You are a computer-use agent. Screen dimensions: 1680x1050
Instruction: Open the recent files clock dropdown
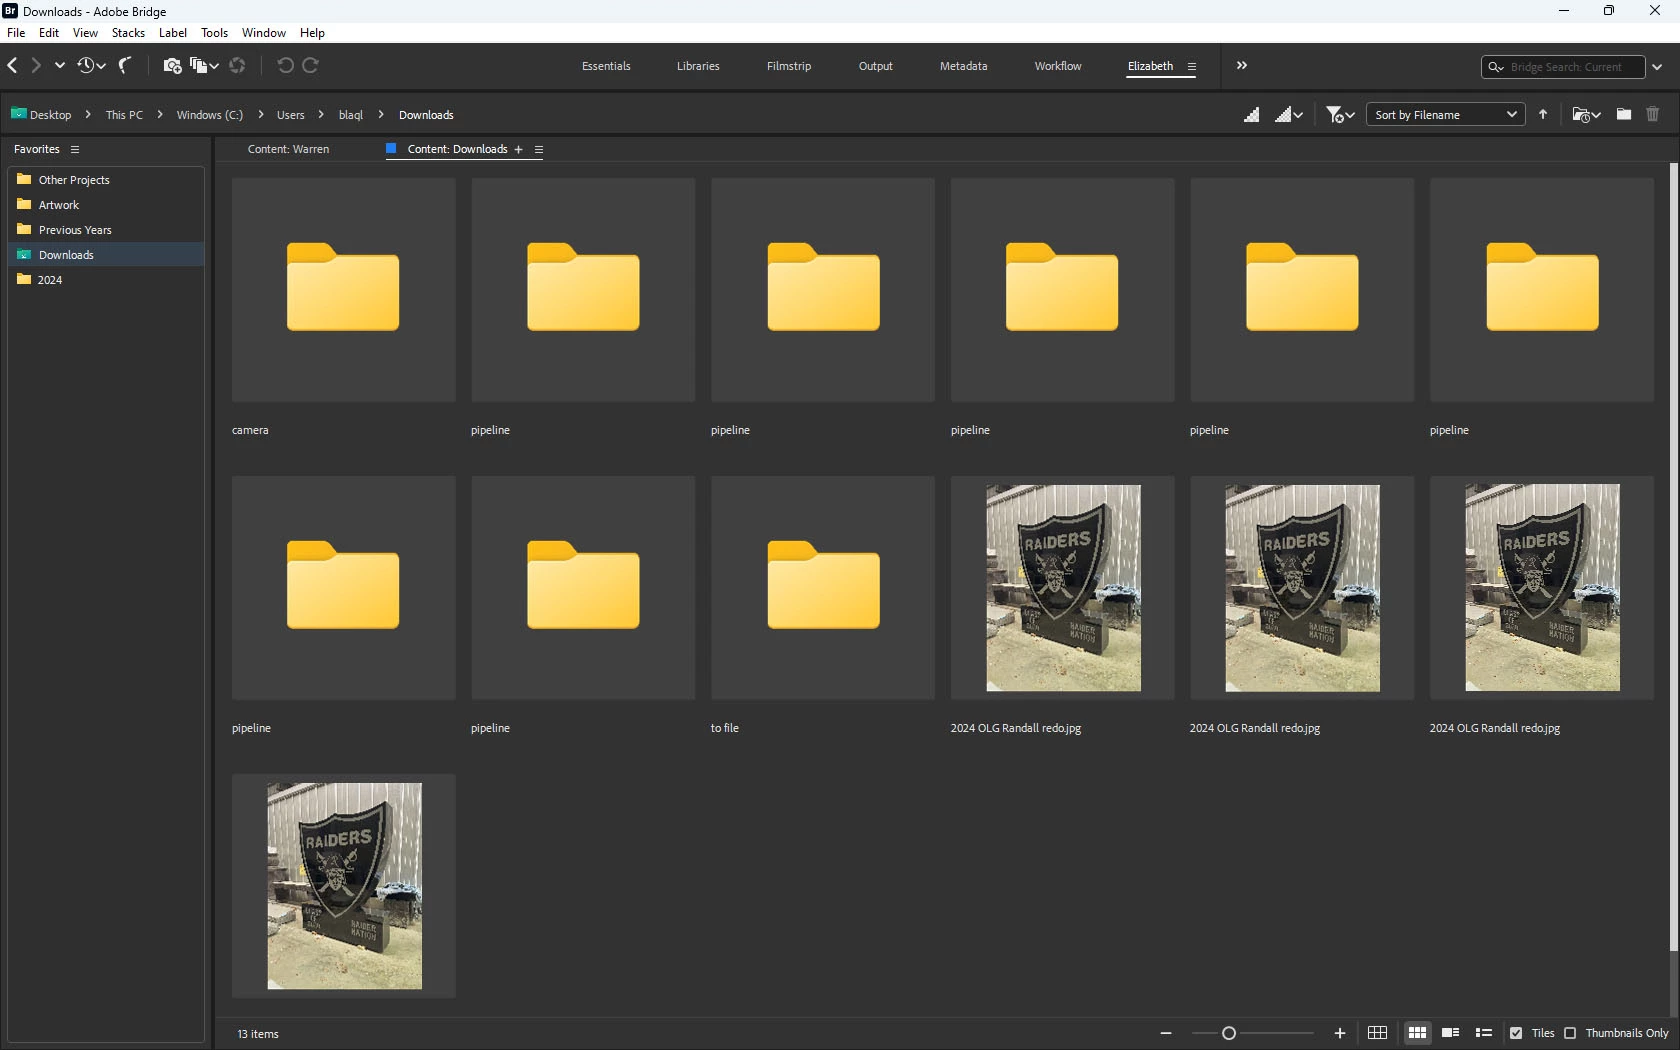[91, 66]
